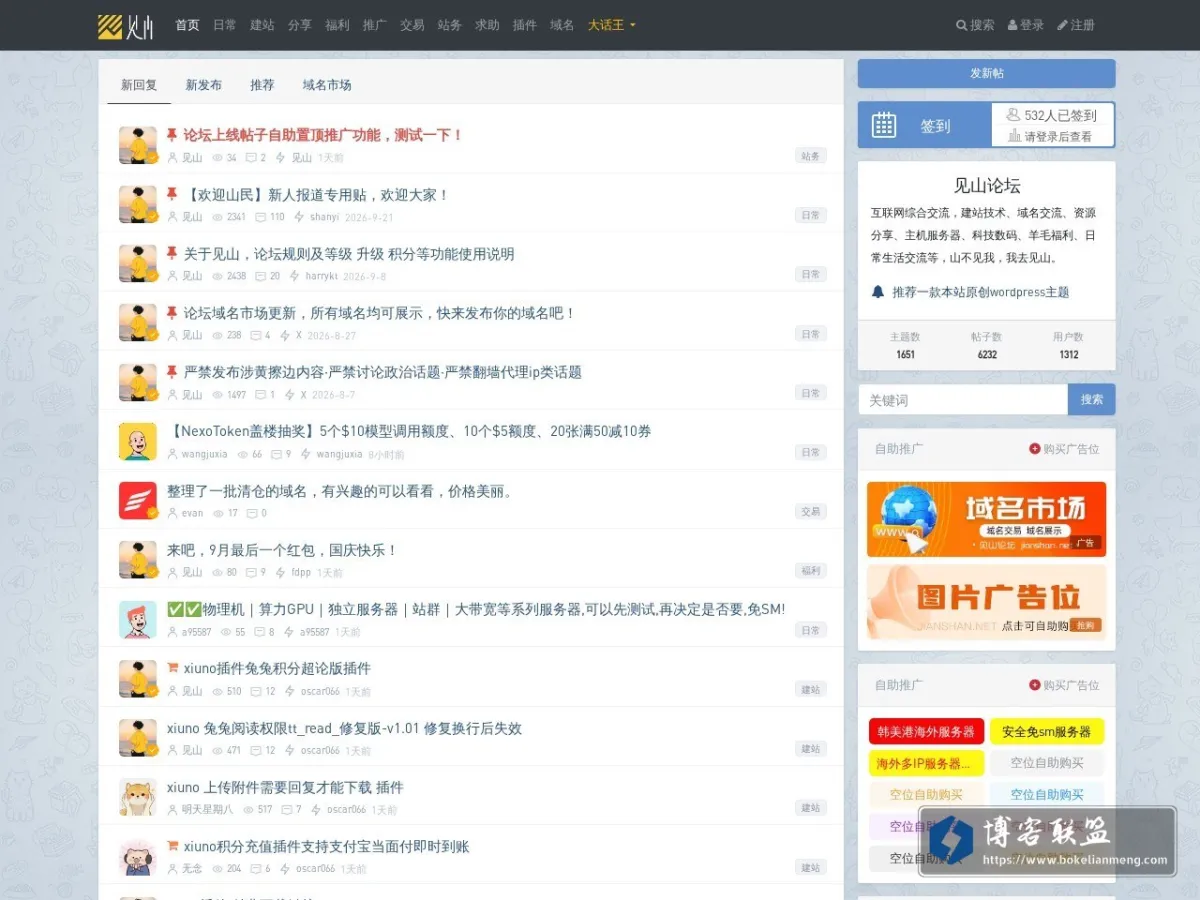Click the 签到 check-in button
1200x900 pixels.
925,125
